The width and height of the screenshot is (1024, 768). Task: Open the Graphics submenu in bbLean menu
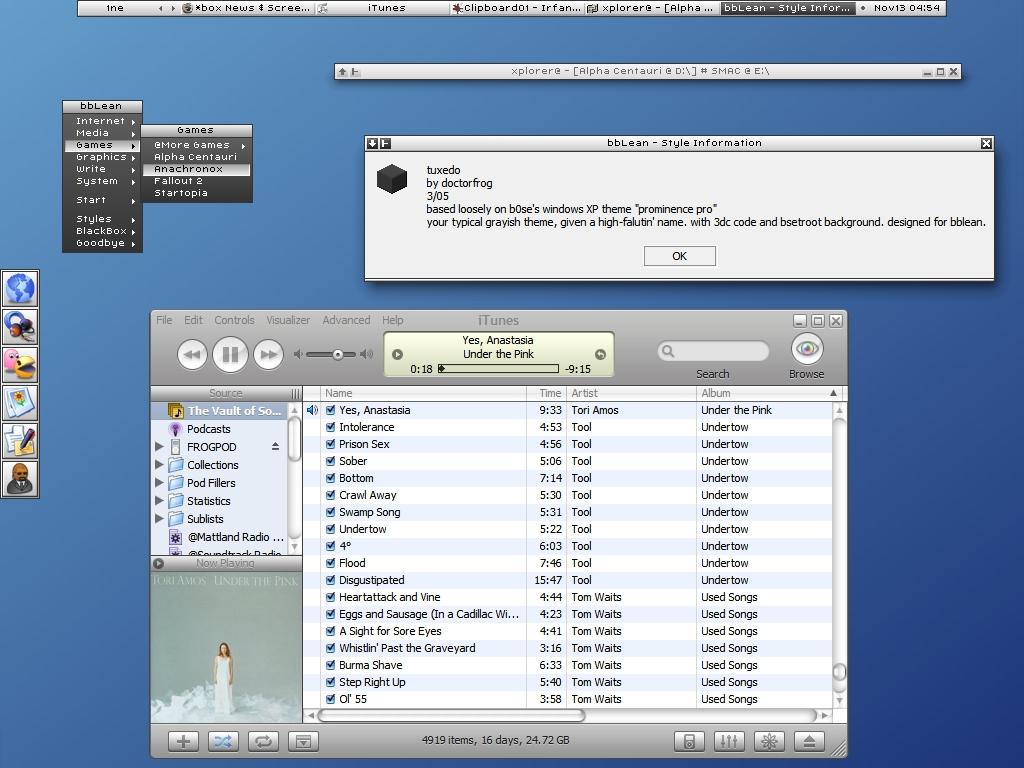(103, 157)
